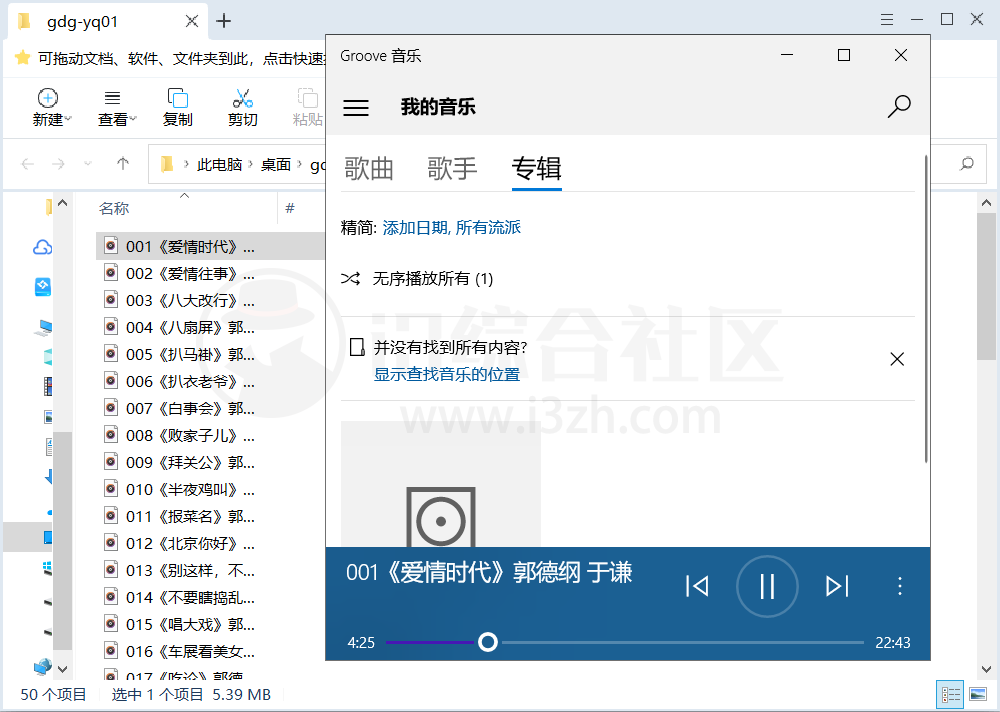Image resolution: width=1000 pixels, height=712 pixels.
Task: Click the audio file icon of 013《别这样
Action: [x=111, y=569]
